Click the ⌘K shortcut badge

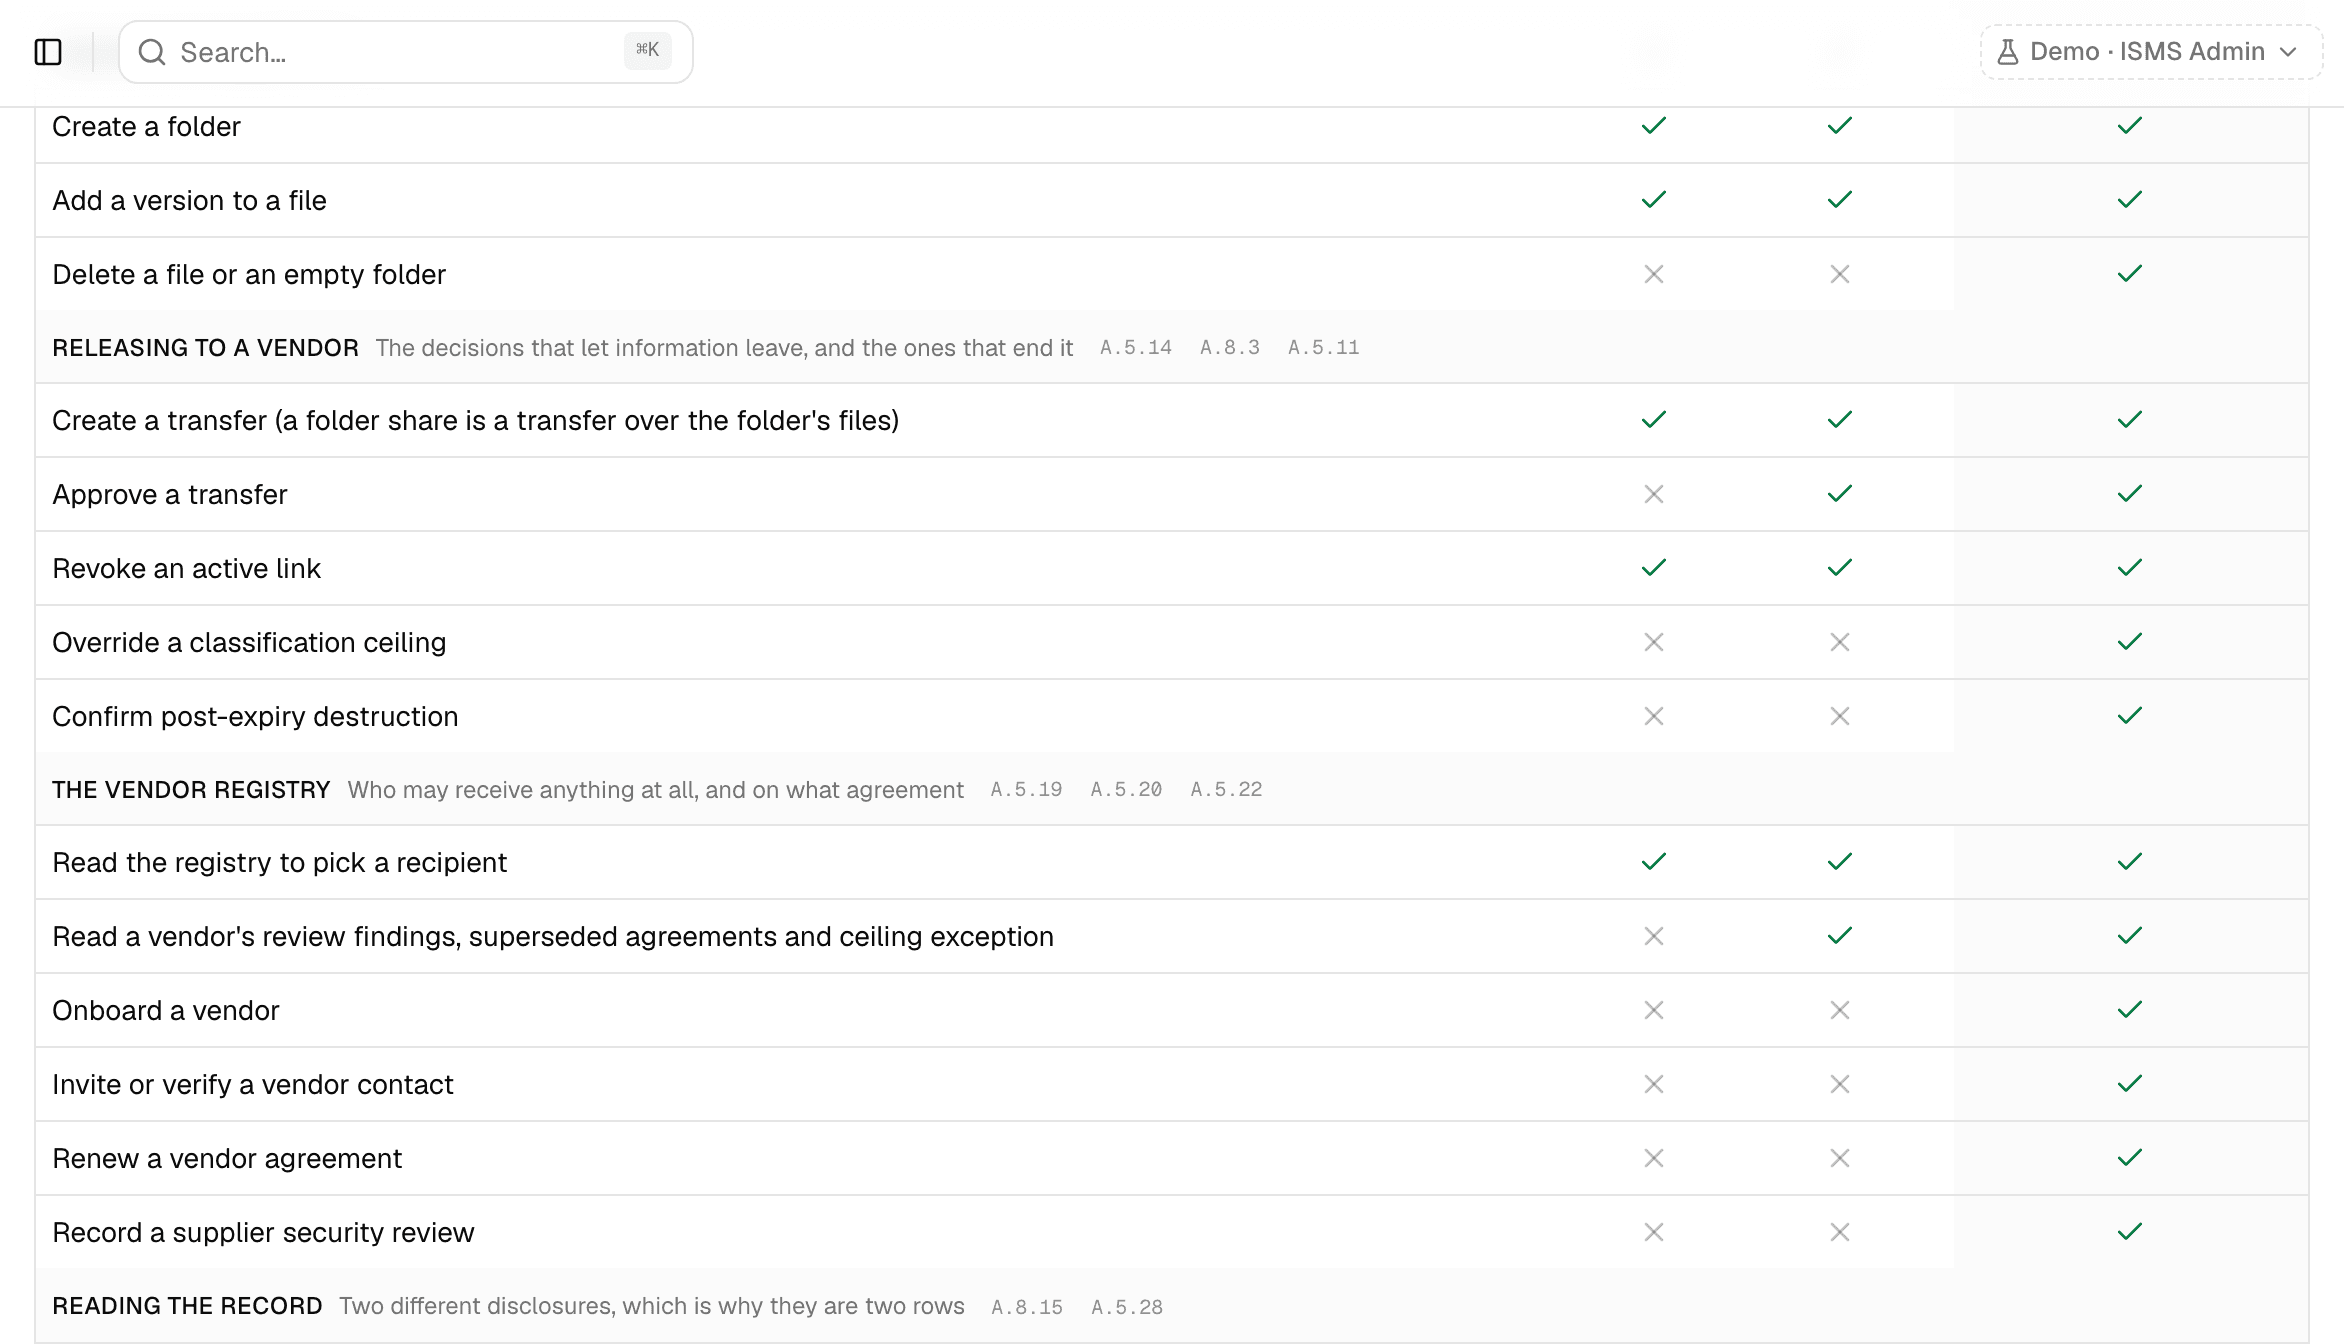pyautogui.click(x=647, y=50)
